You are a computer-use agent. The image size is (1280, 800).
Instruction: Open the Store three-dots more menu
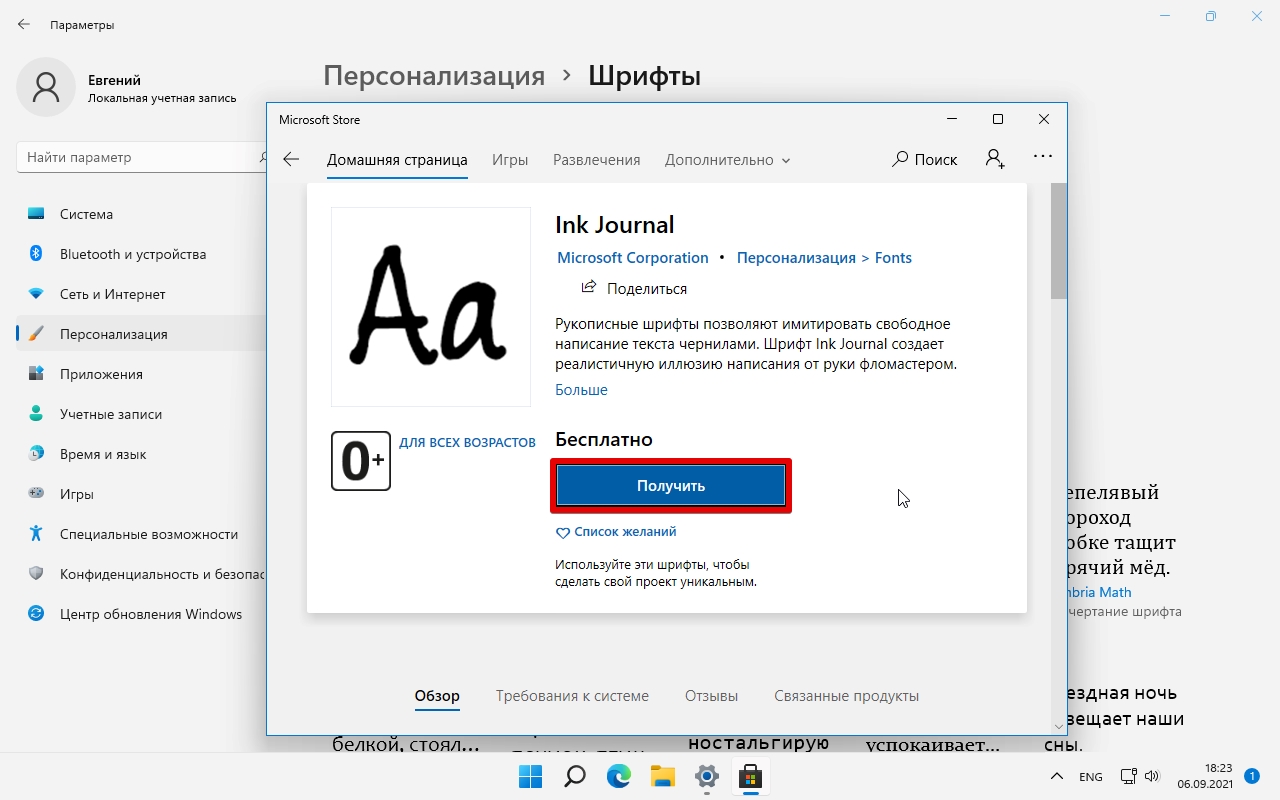coord(1043,157)
